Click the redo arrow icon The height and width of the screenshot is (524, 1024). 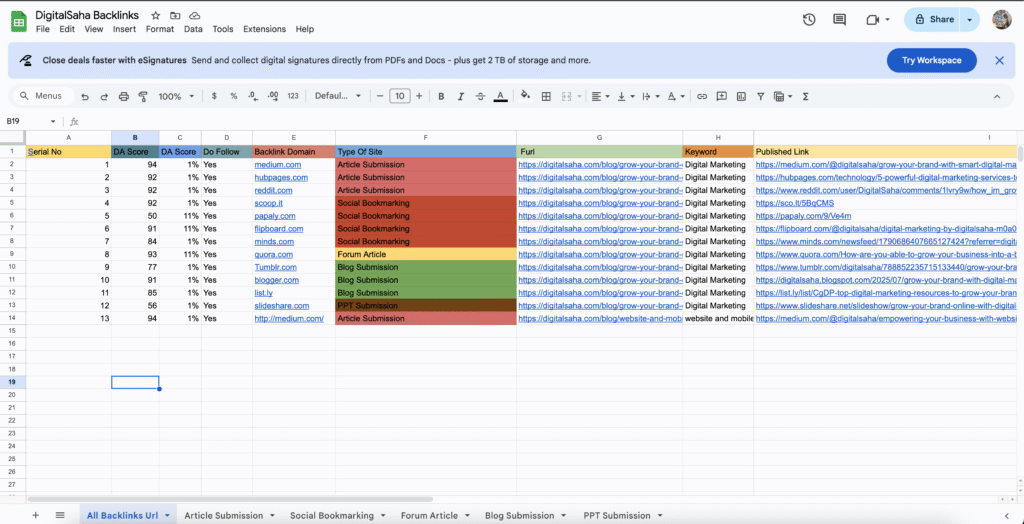click(104, 96)
